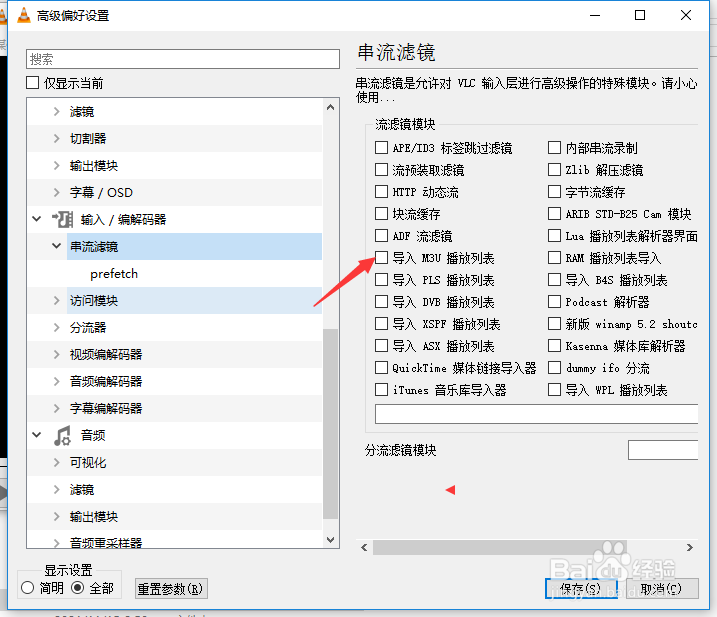Expand the 访问模块 node
The image size is (717, 617).
tap(56, 300)
